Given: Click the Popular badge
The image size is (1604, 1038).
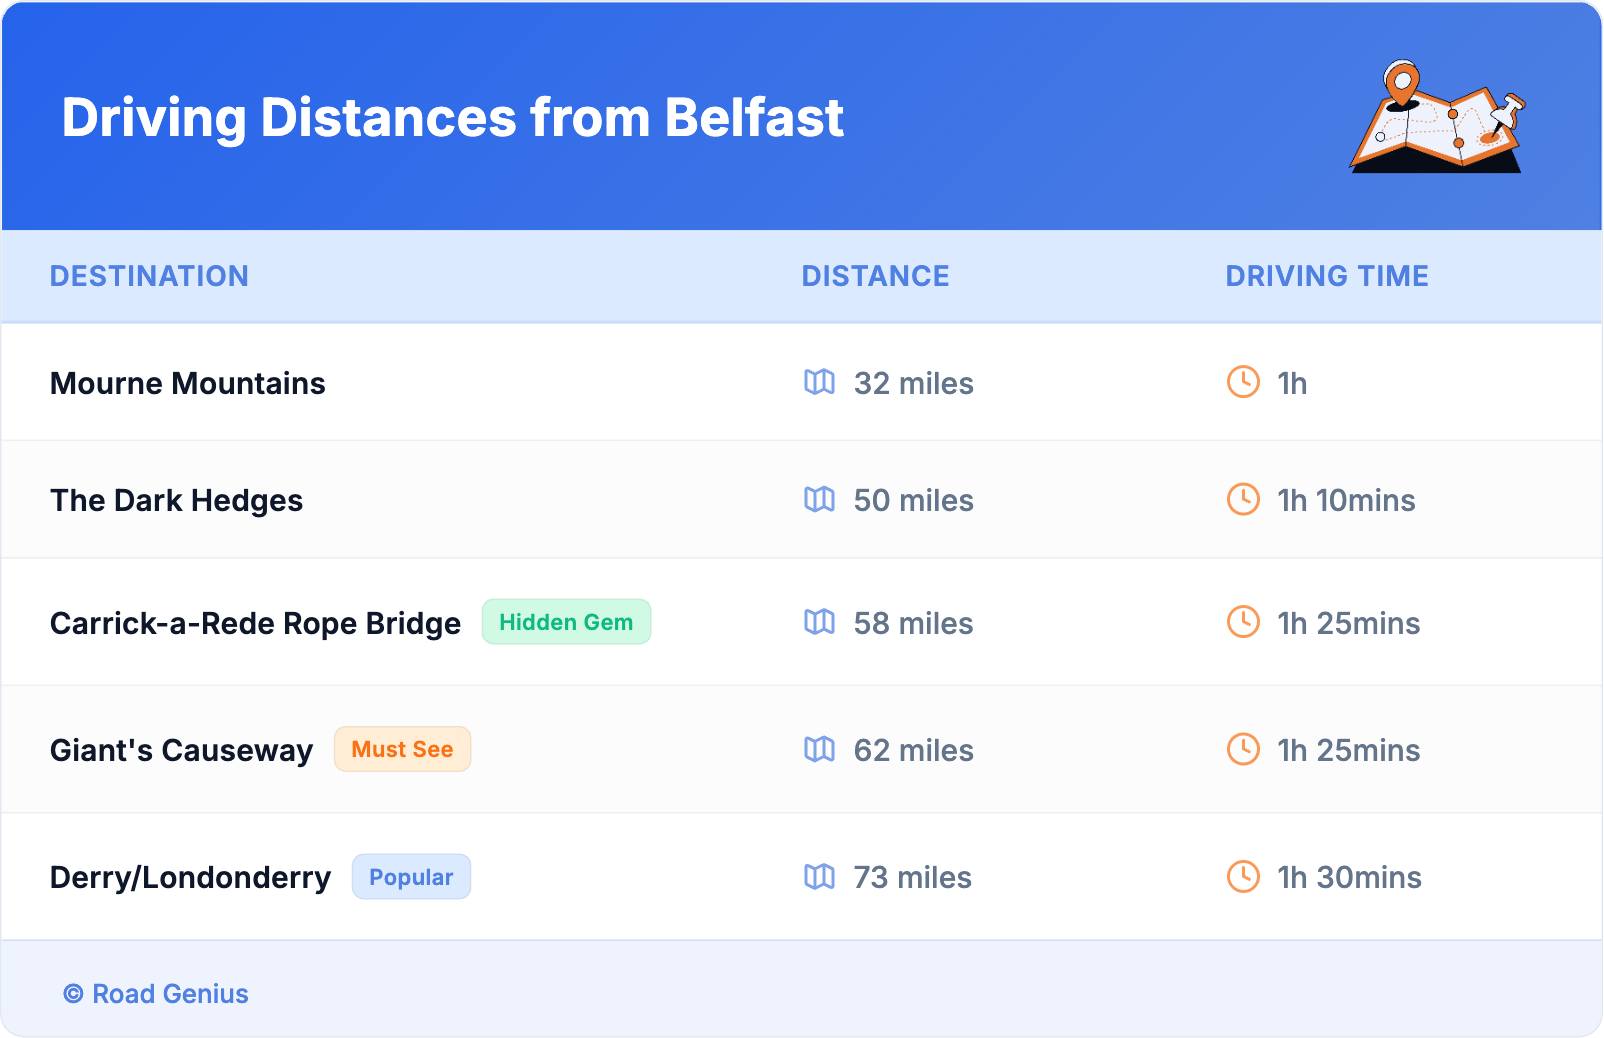Looking at the screenshot, I should coord(411,877).
